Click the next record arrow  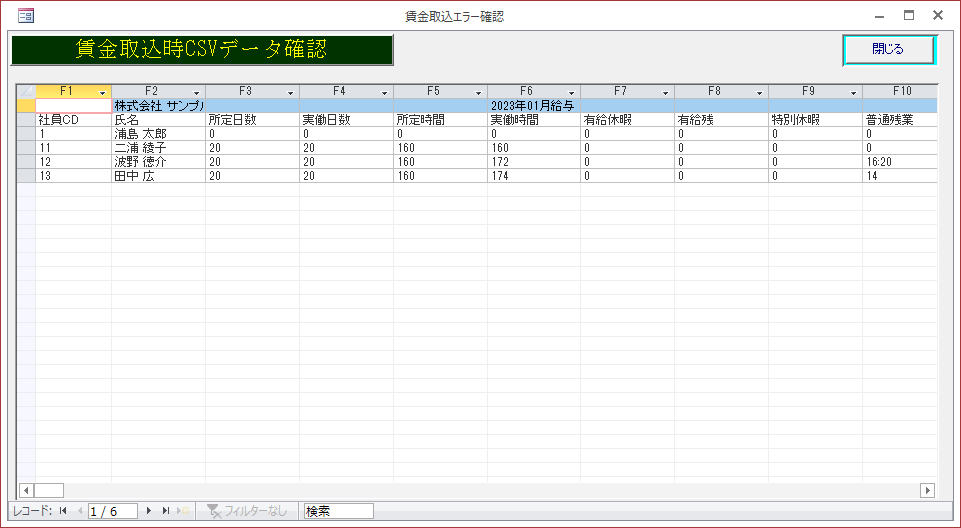(149, 511)
